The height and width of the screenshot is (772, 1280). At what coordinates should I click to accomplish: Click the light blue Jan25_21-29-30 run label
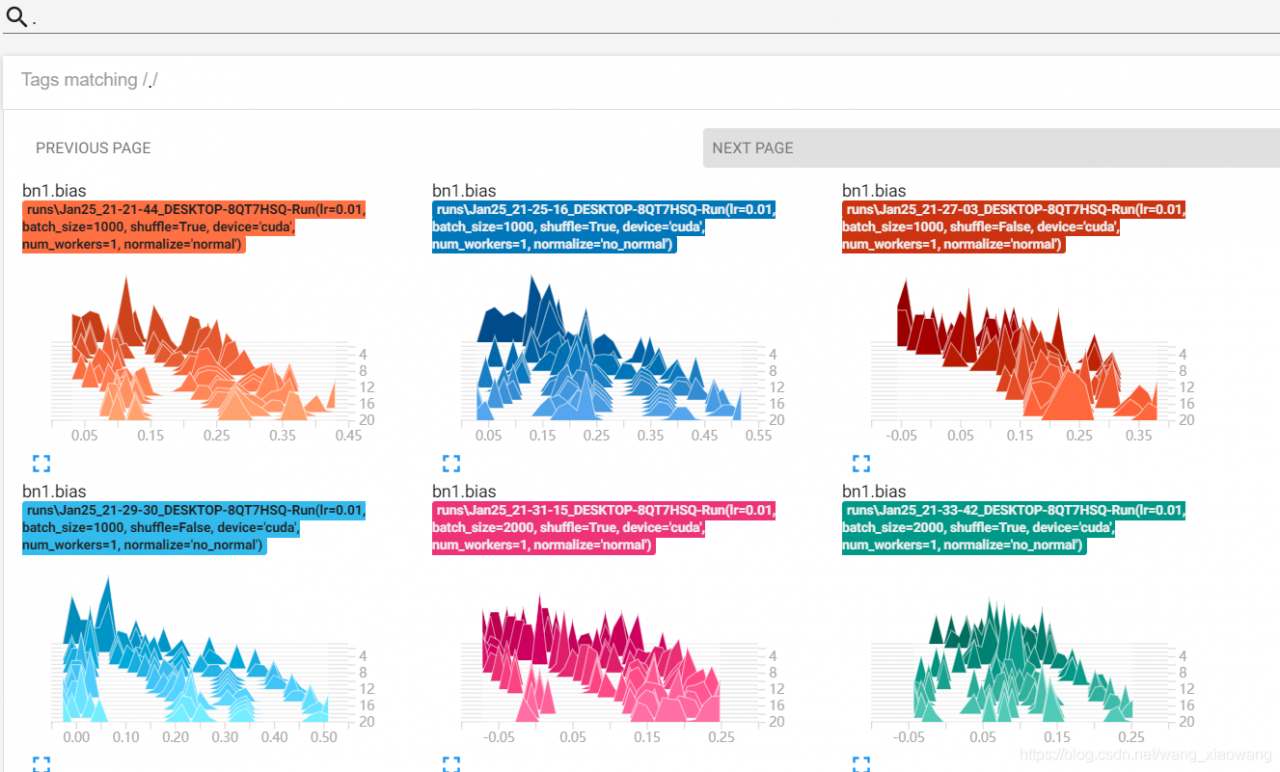tap(195, 528)
